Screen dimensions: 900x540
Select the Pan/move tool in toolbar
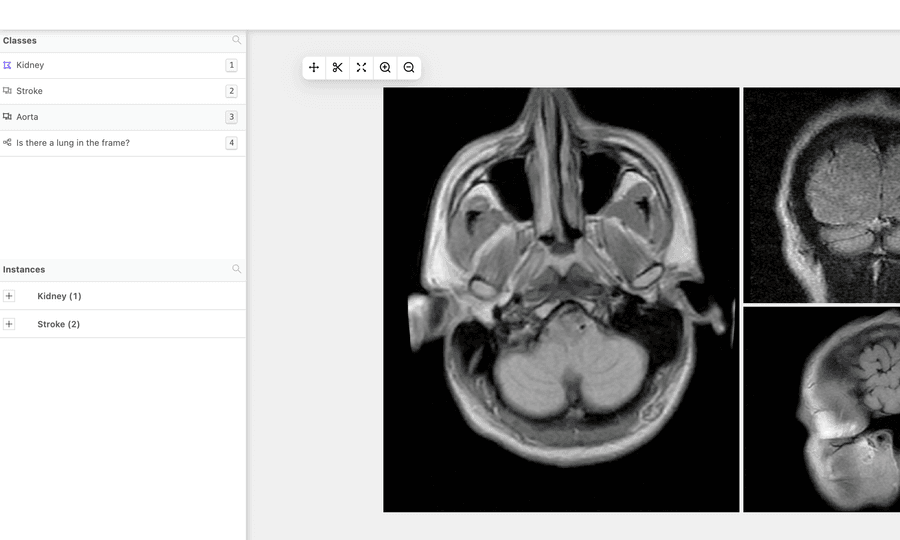coord(314,68)
